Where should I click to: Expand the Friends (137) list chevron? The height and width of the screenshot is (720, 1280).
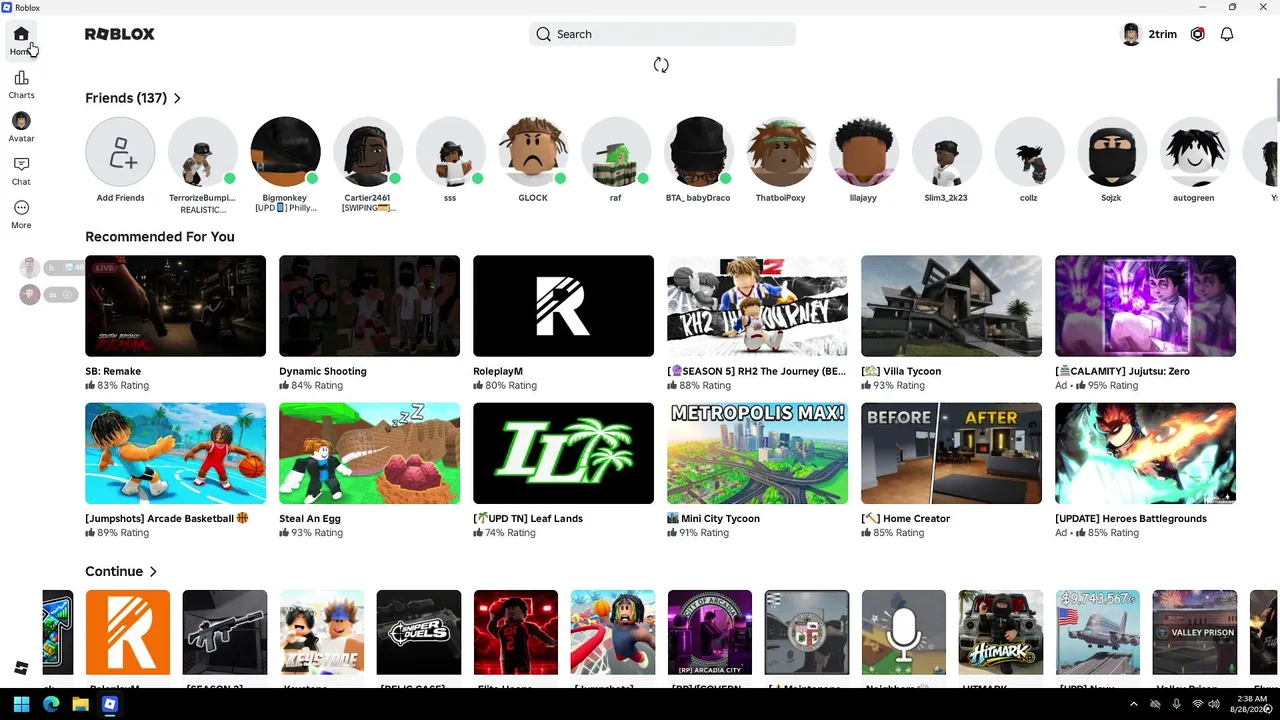[x=177, y=98]
